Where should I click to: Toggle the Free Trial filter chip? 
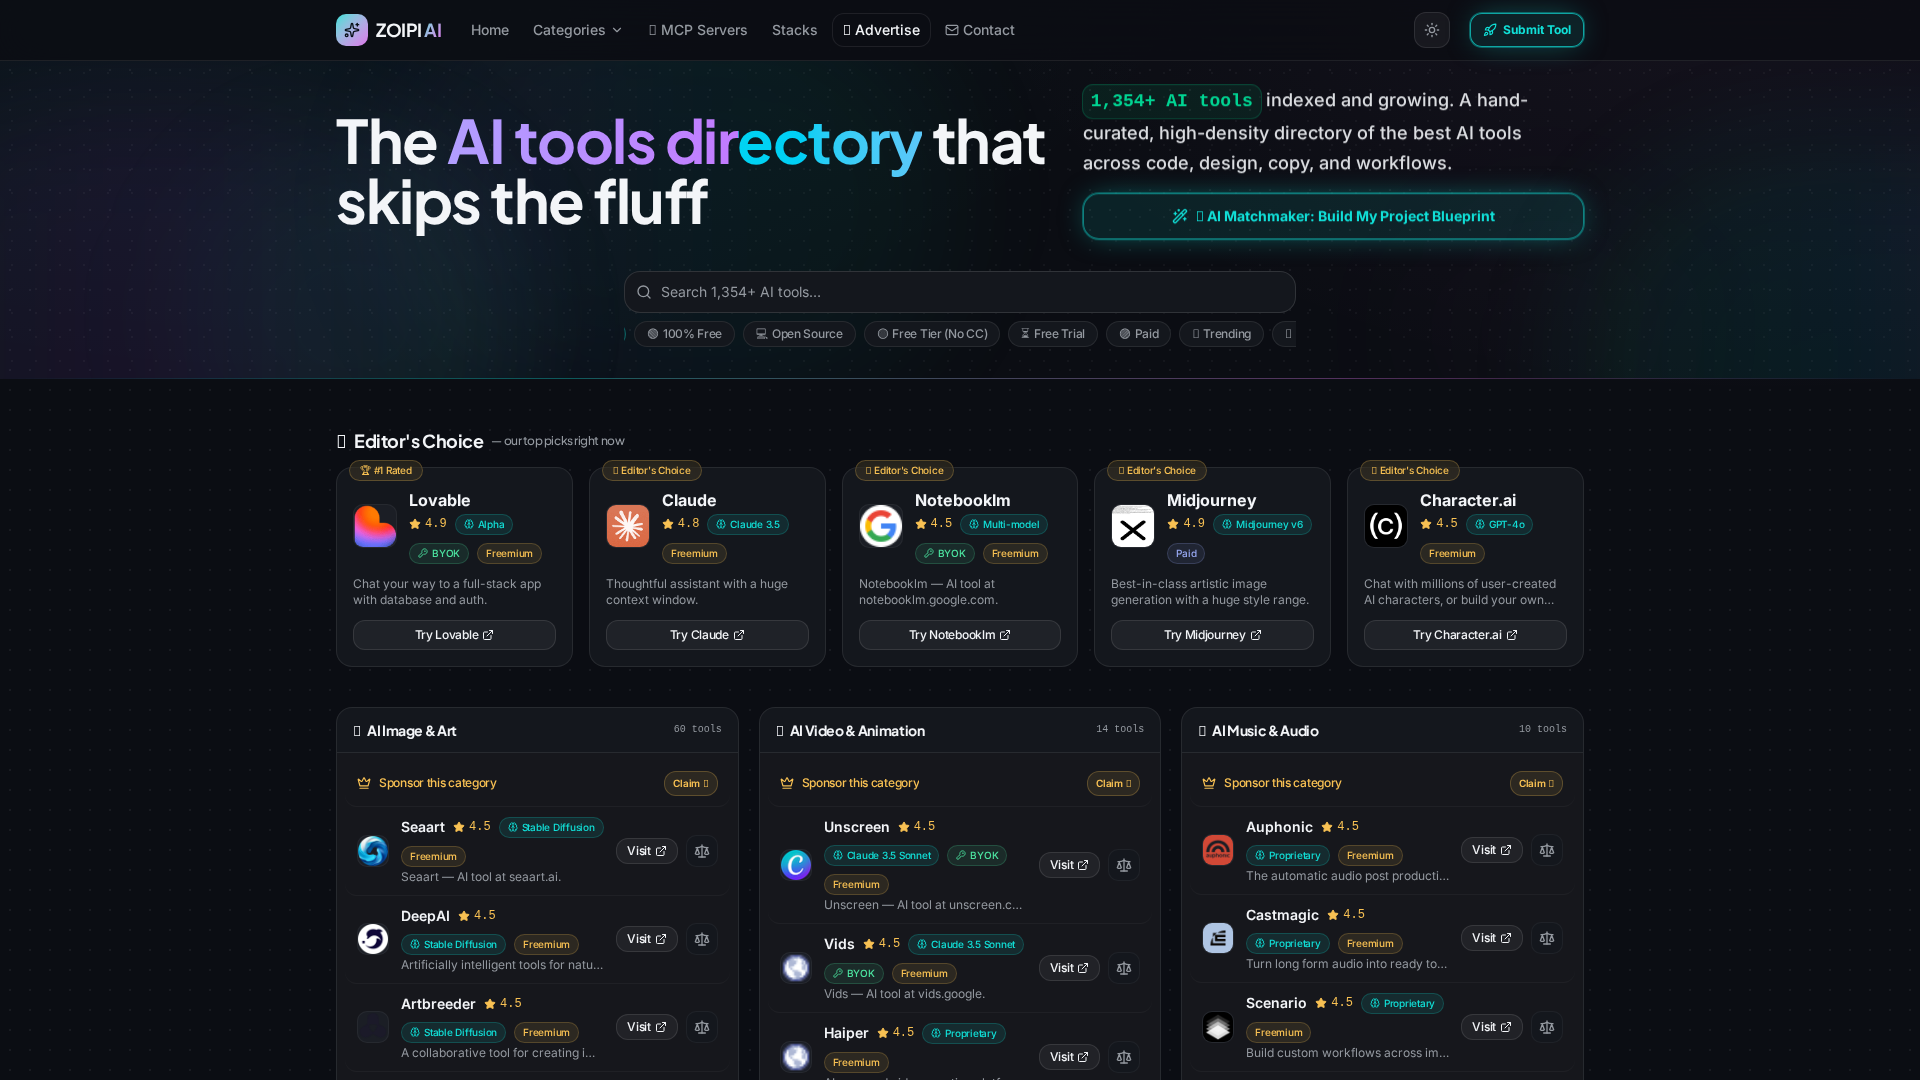click(1053, 334)
